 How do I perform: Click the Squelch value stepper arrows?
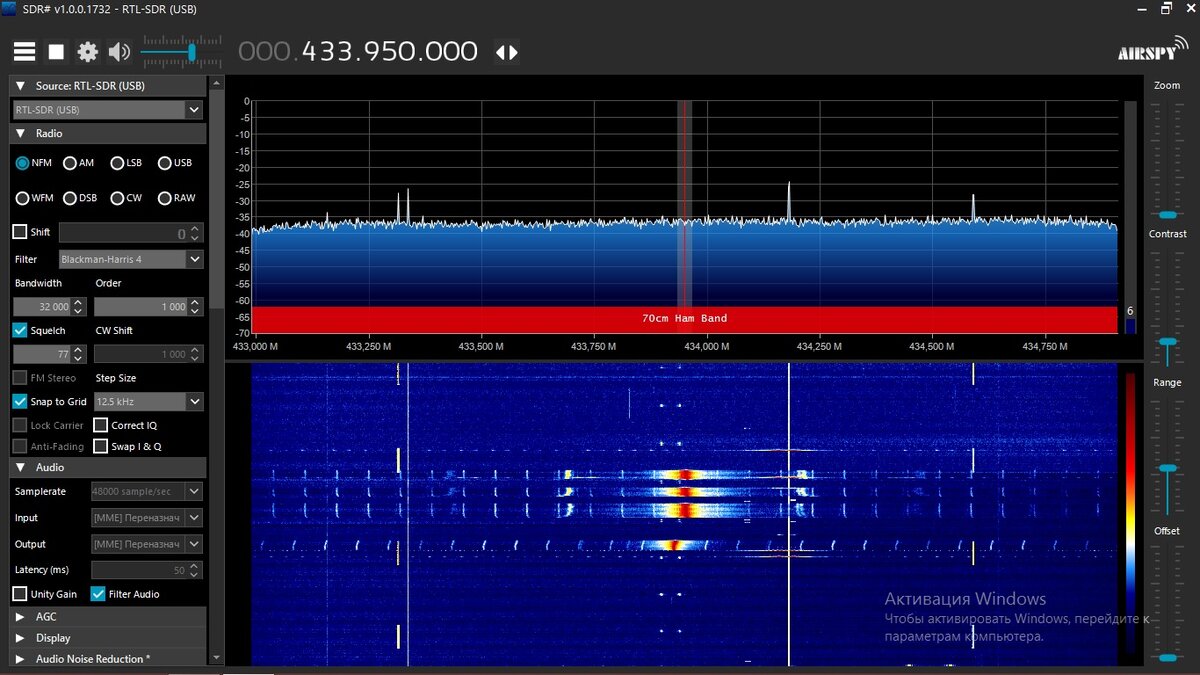pyautogui.click(x=79, y=354)
